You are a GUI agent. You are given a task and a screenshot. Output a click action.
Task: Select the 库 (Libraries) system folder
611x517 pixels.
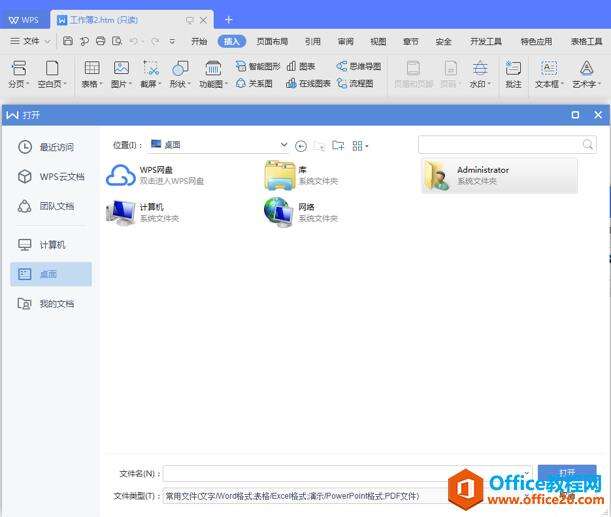(301, 175)
